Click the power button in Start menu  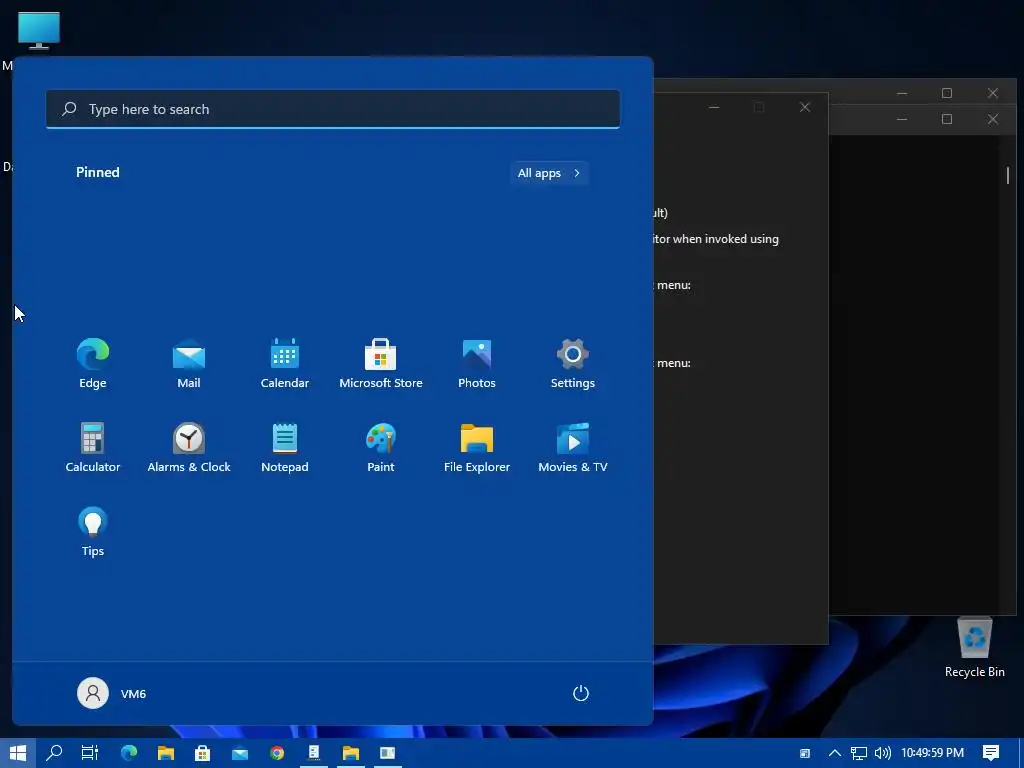pos(581,693)
